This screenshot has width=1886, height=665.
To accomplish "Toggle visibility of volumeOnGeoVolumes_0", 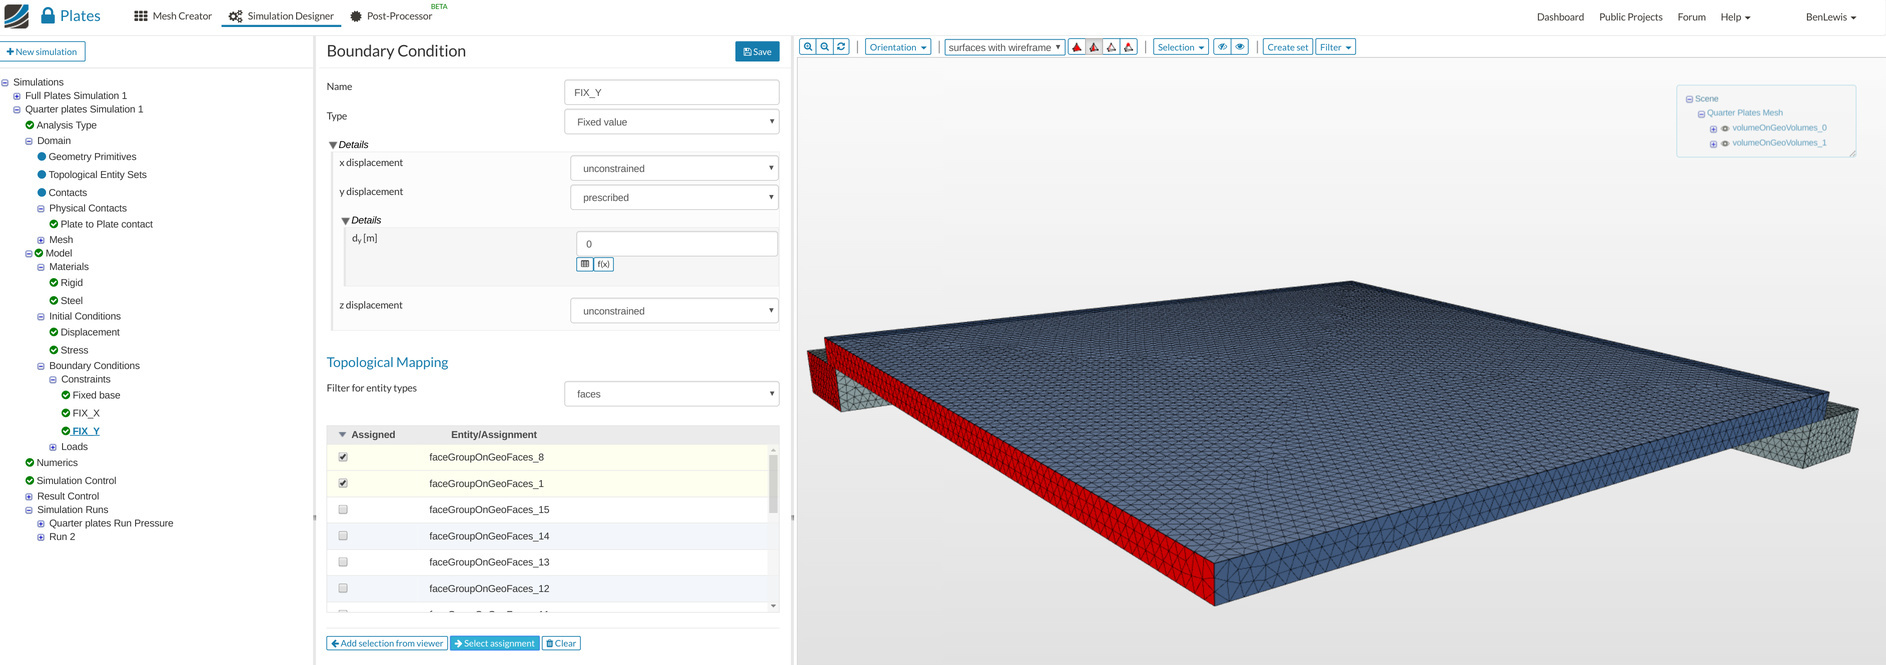I will coord(1725,129).
